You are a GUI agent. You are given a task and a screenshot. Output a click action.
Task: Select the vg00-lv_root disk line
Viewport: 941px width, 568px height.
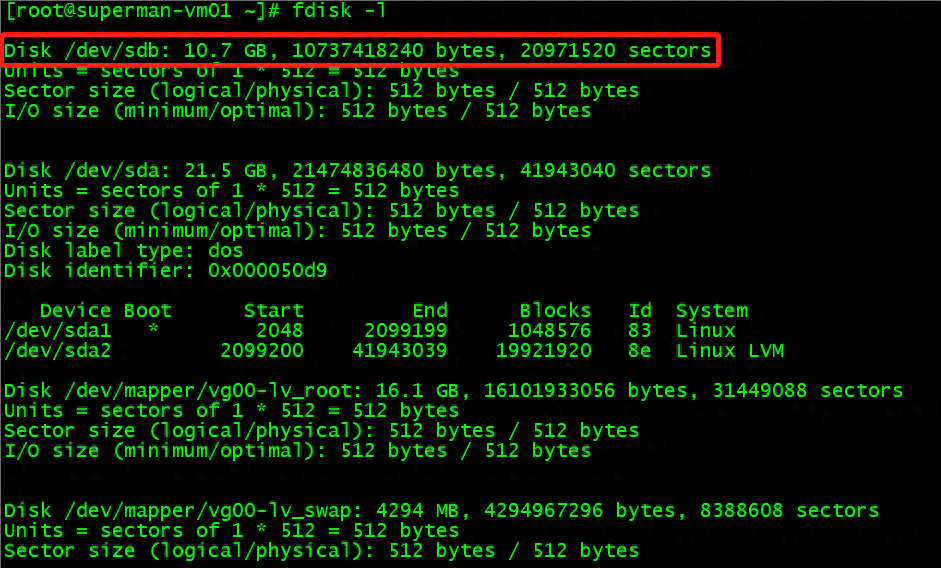(x=454, y=391)
